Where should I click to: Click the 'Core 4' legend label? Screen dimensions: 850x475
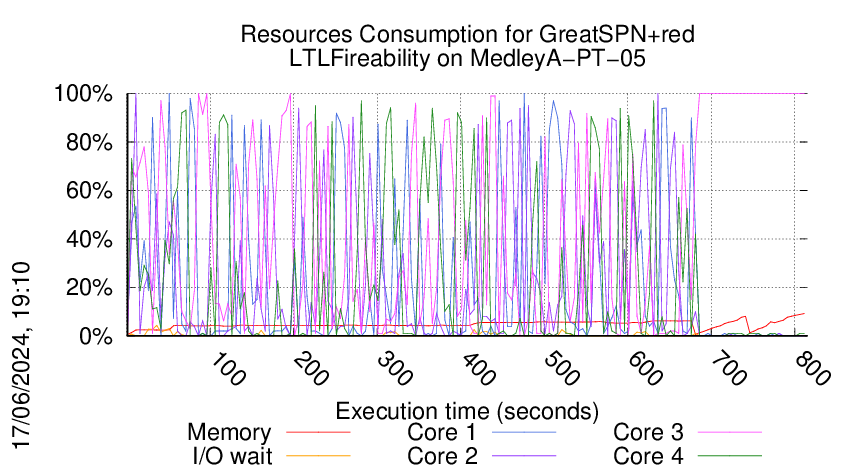(648, 456)
